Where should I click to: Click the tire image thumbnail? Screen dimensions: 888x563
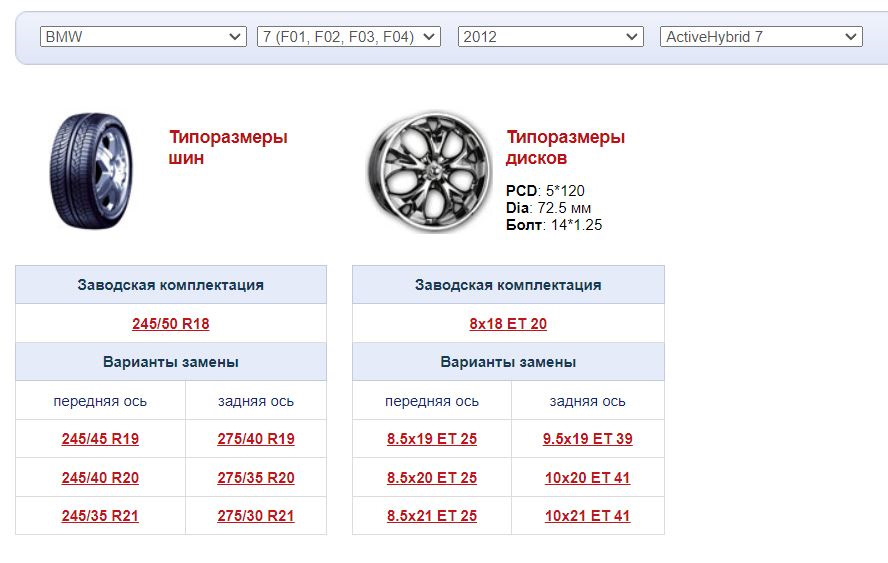92,170
